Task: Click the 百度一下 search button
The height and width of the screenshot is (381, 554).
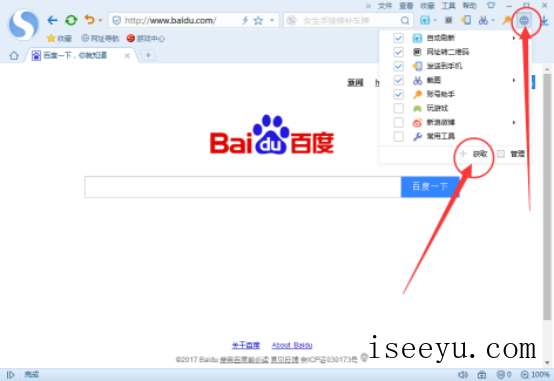Action: pyautogui.click(x=430, y=187)
